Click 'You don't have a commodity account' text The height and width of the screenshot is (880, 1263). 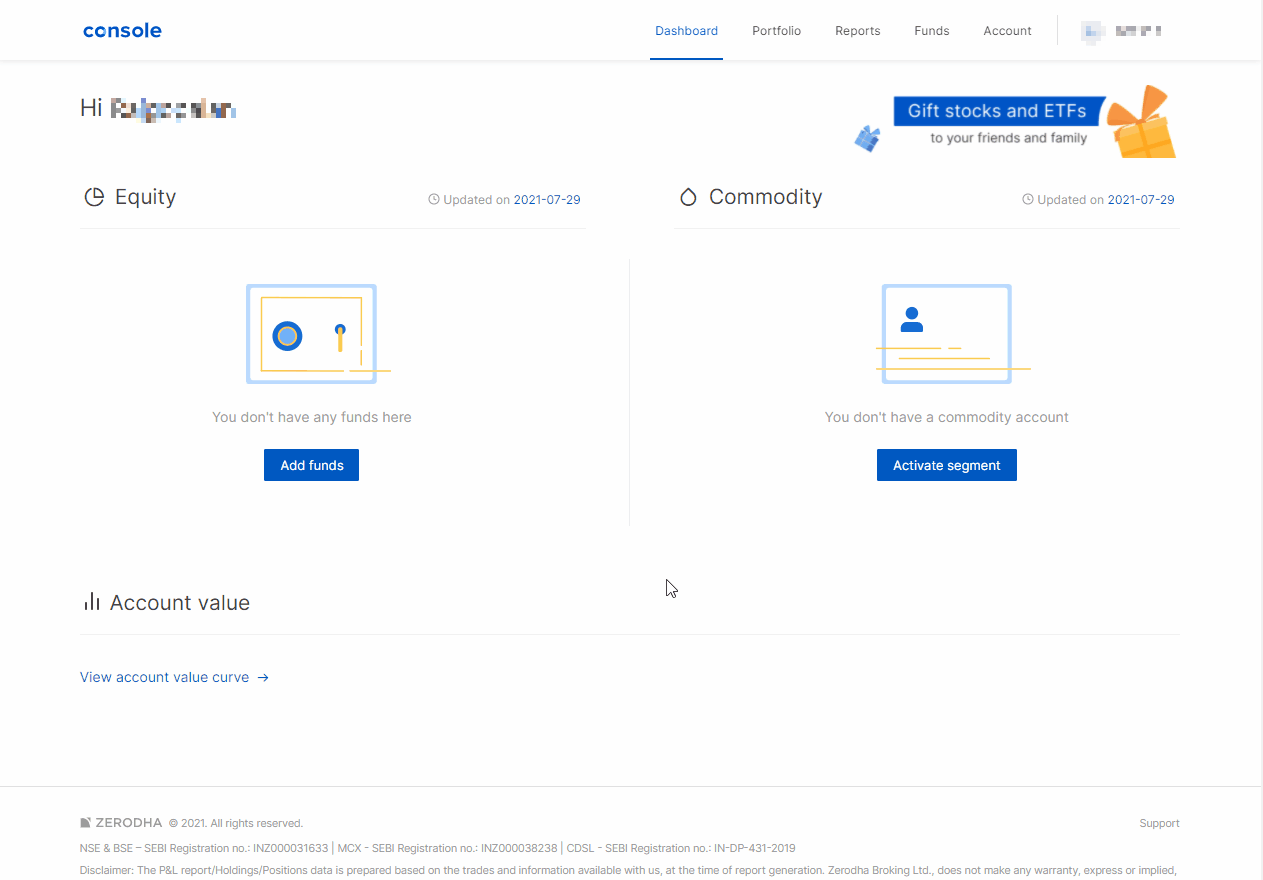pyautogui.click(x=947, y=417)
